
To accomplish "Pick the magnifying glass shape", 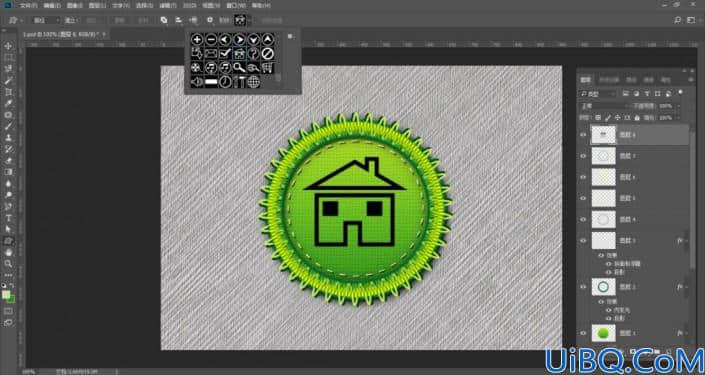I will pos(239,68).
